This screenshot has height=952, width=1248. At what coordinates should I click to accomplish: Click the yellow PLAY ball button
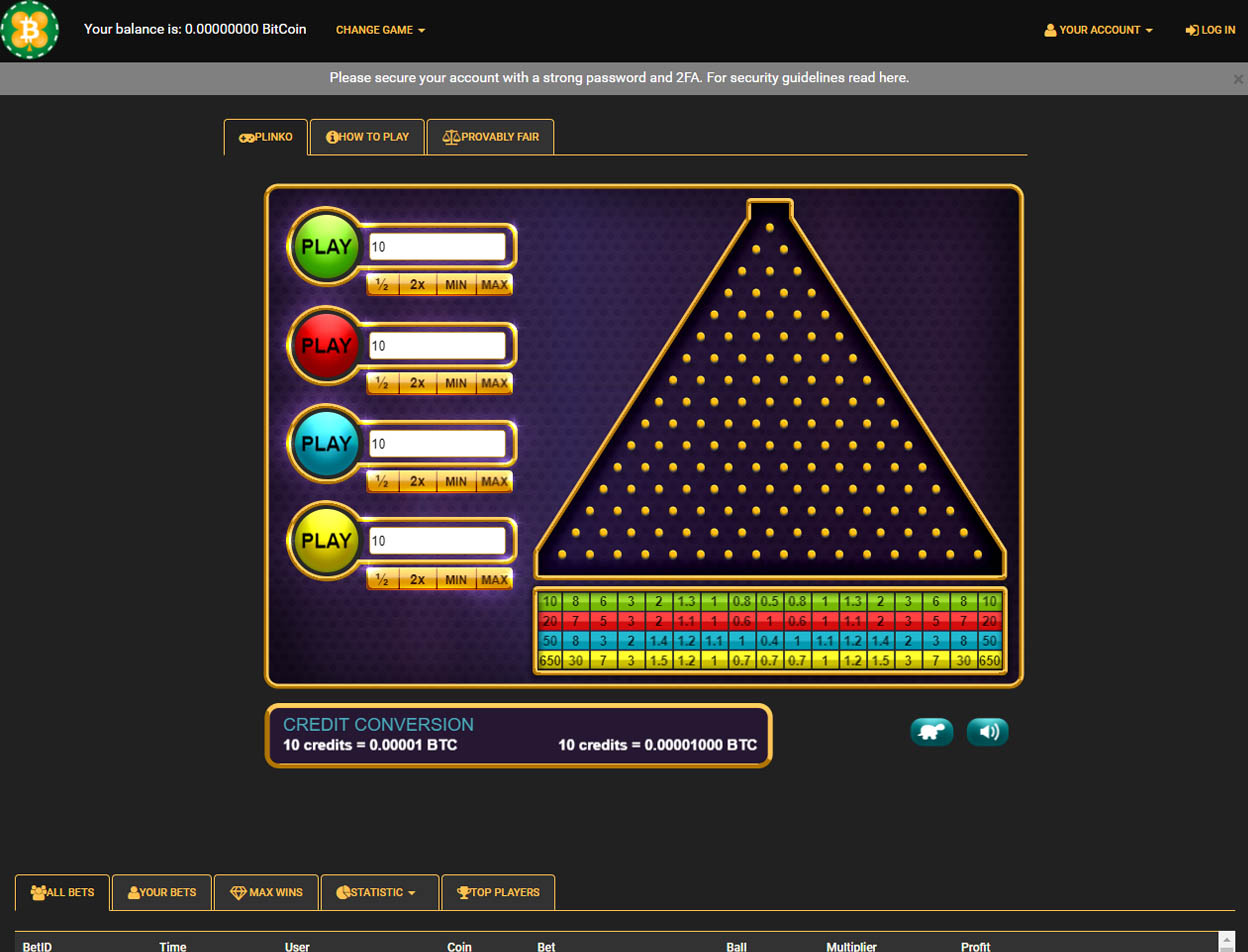326,541
